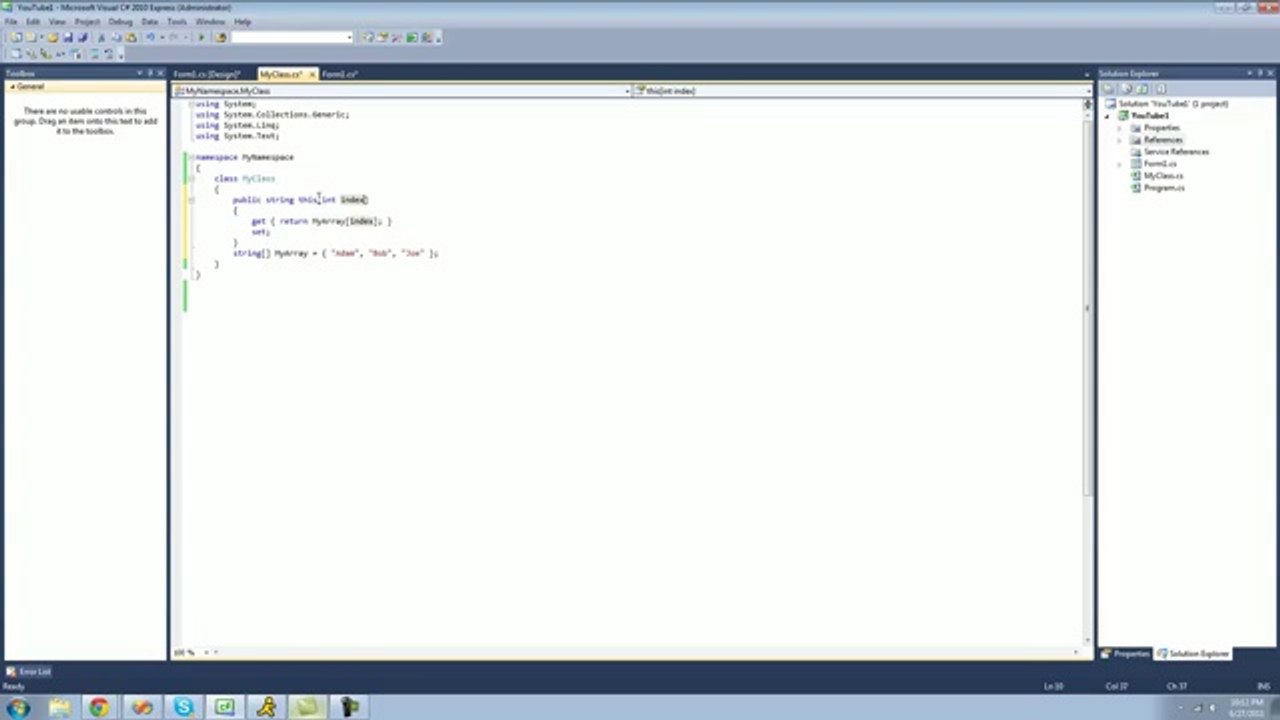Close the Toolbox panel
Screen dimensions: 1280x720
pyautogui.click(x=161, y=74)
